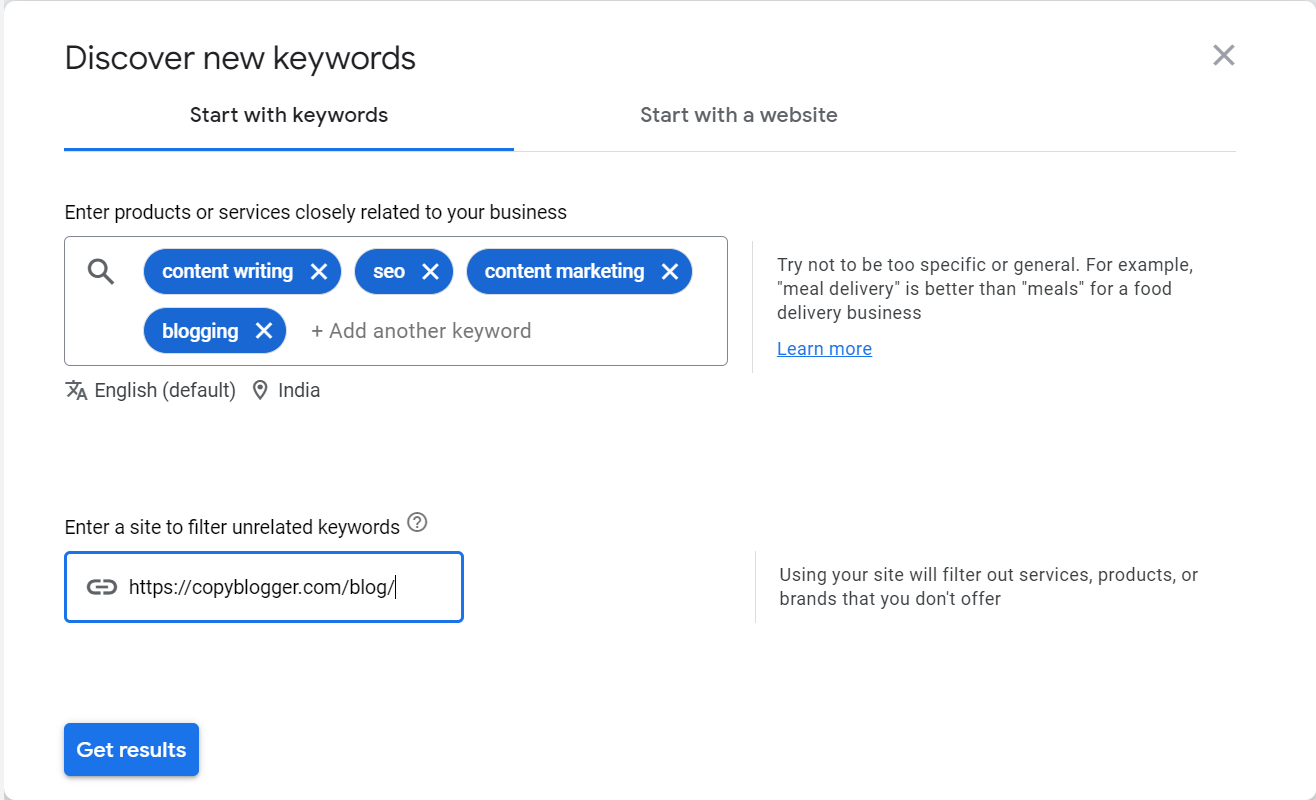Click the Get results button

pyautogui.click(x=132, y=750)
